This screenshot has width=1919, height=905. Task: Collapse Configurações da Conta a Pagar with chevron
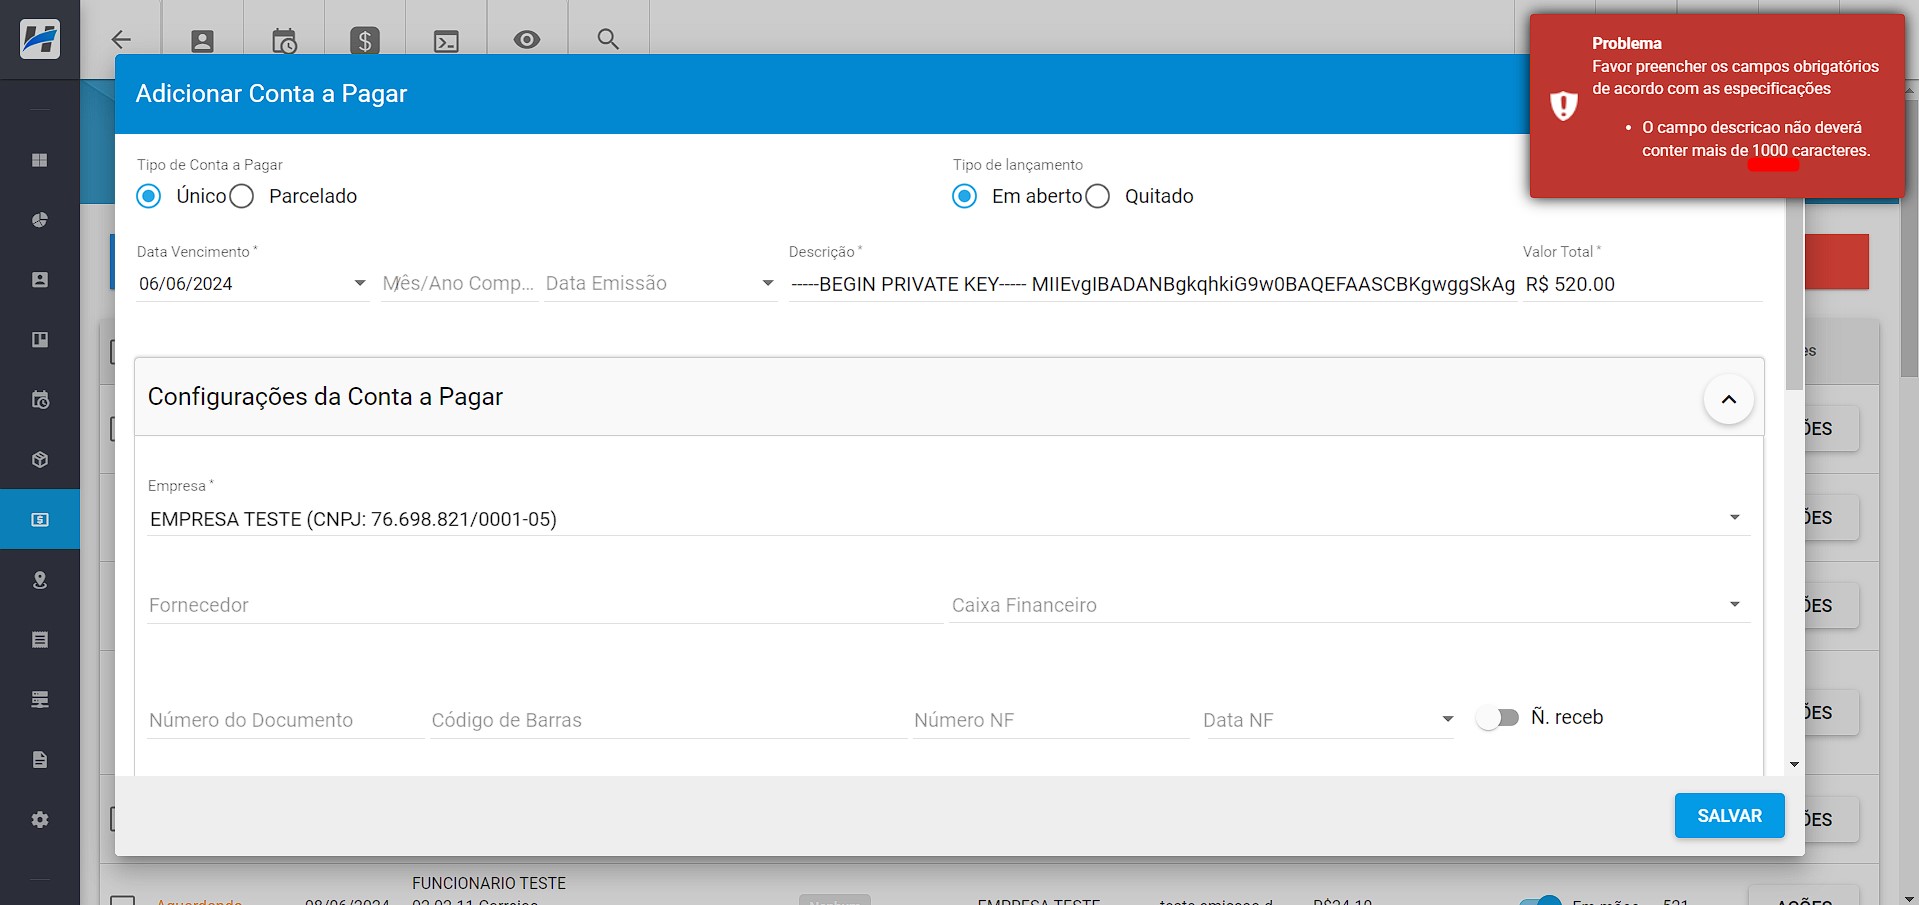pos(1728,399)
